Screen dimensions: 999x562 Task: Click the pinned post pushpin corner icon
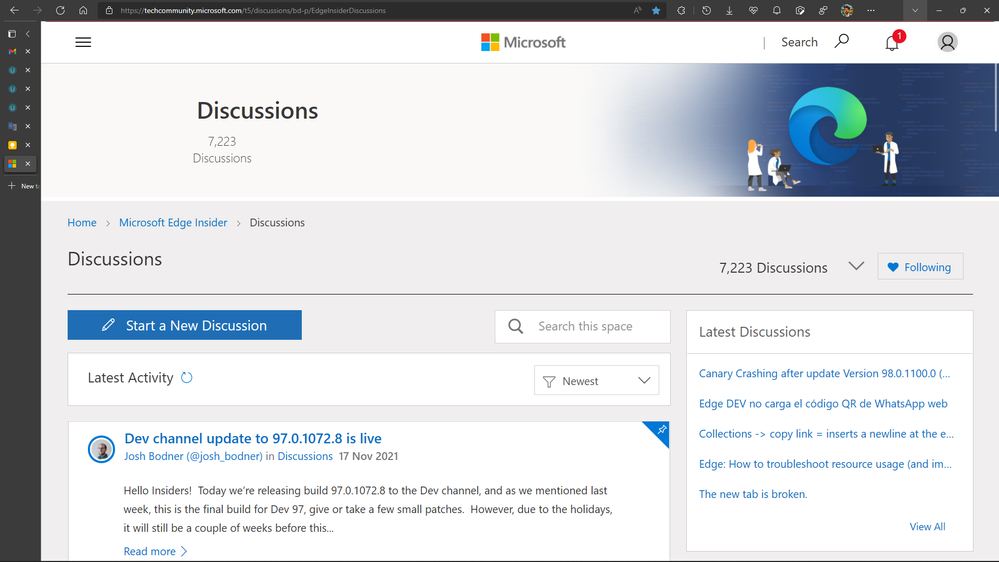coord(661,430)
